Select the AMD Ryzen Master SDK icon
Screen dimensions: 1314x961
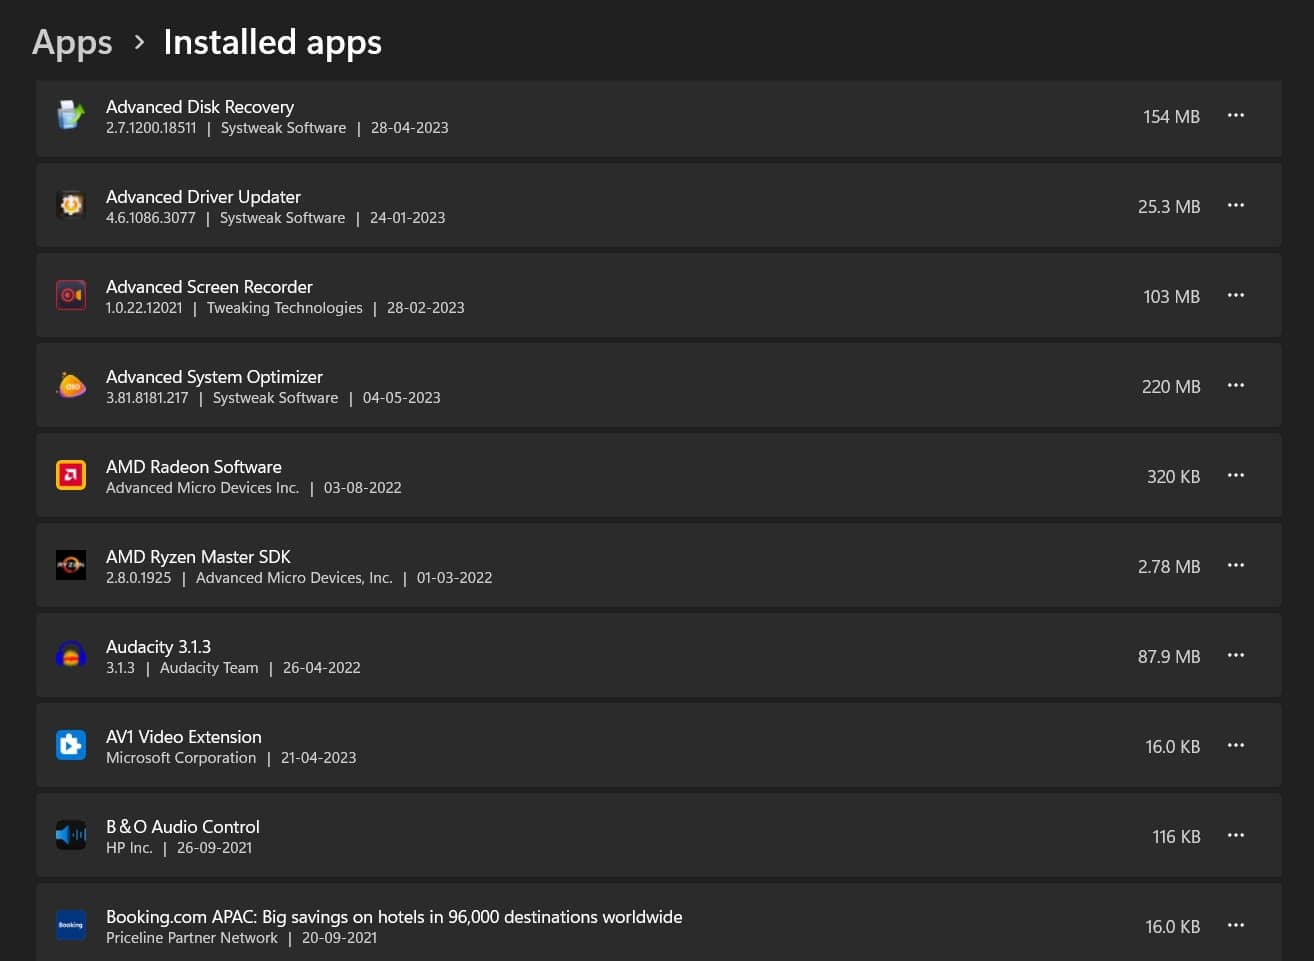pyautogui.click(x=71, y=565)
